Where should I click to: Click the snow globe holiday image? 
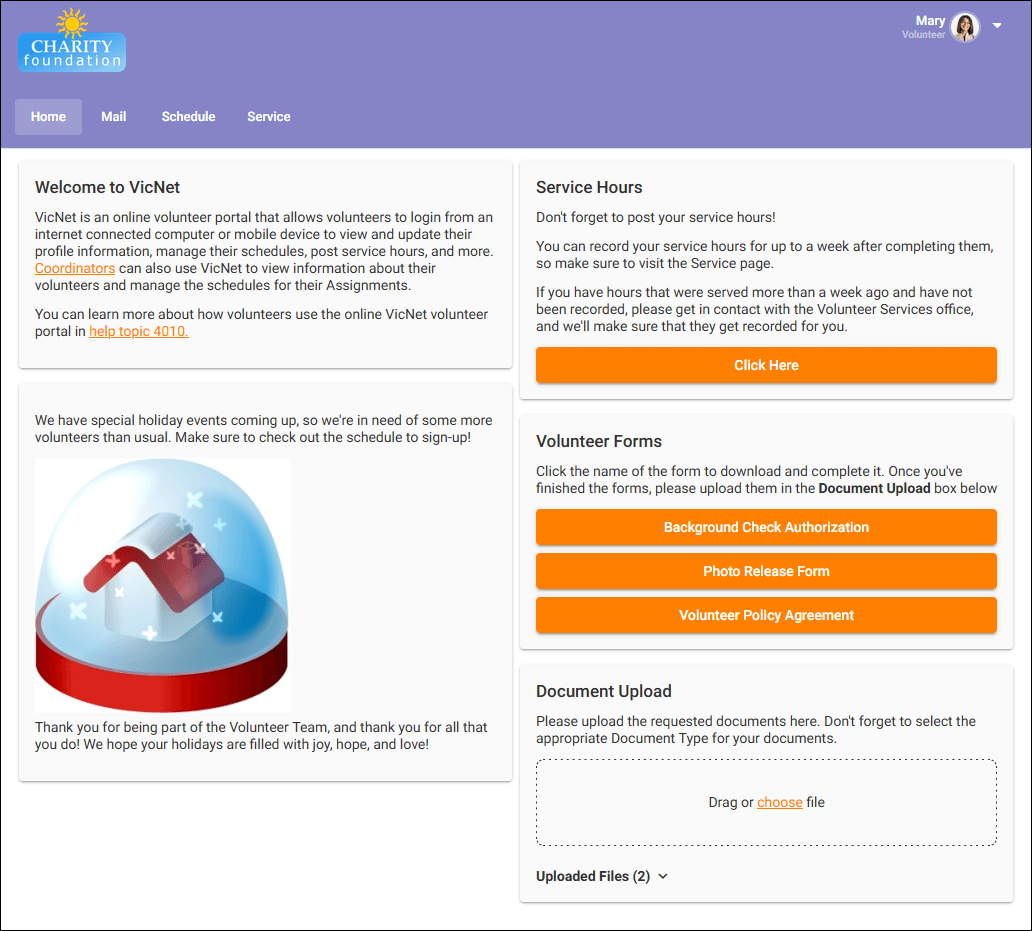click(162, 583)
